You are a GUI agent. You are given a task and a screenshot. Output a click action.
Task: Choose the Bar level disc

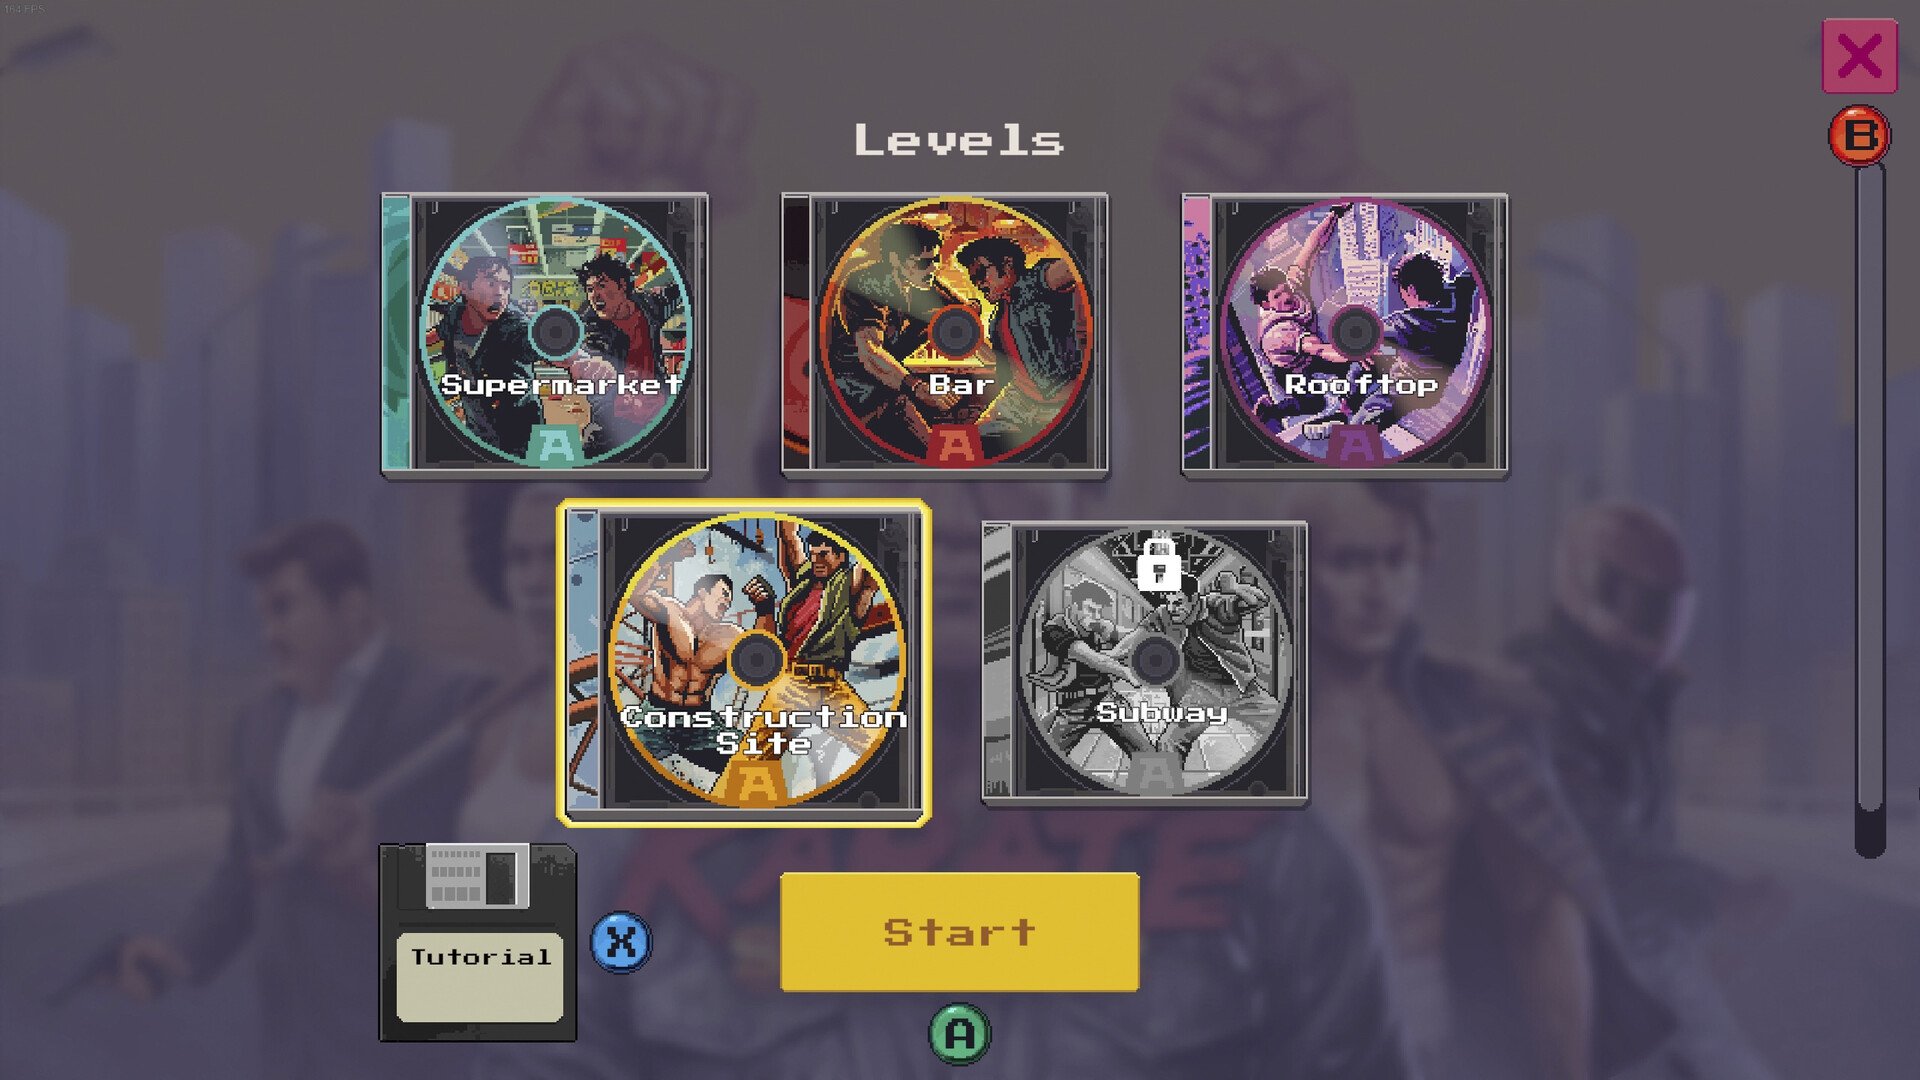coord(945,335)
